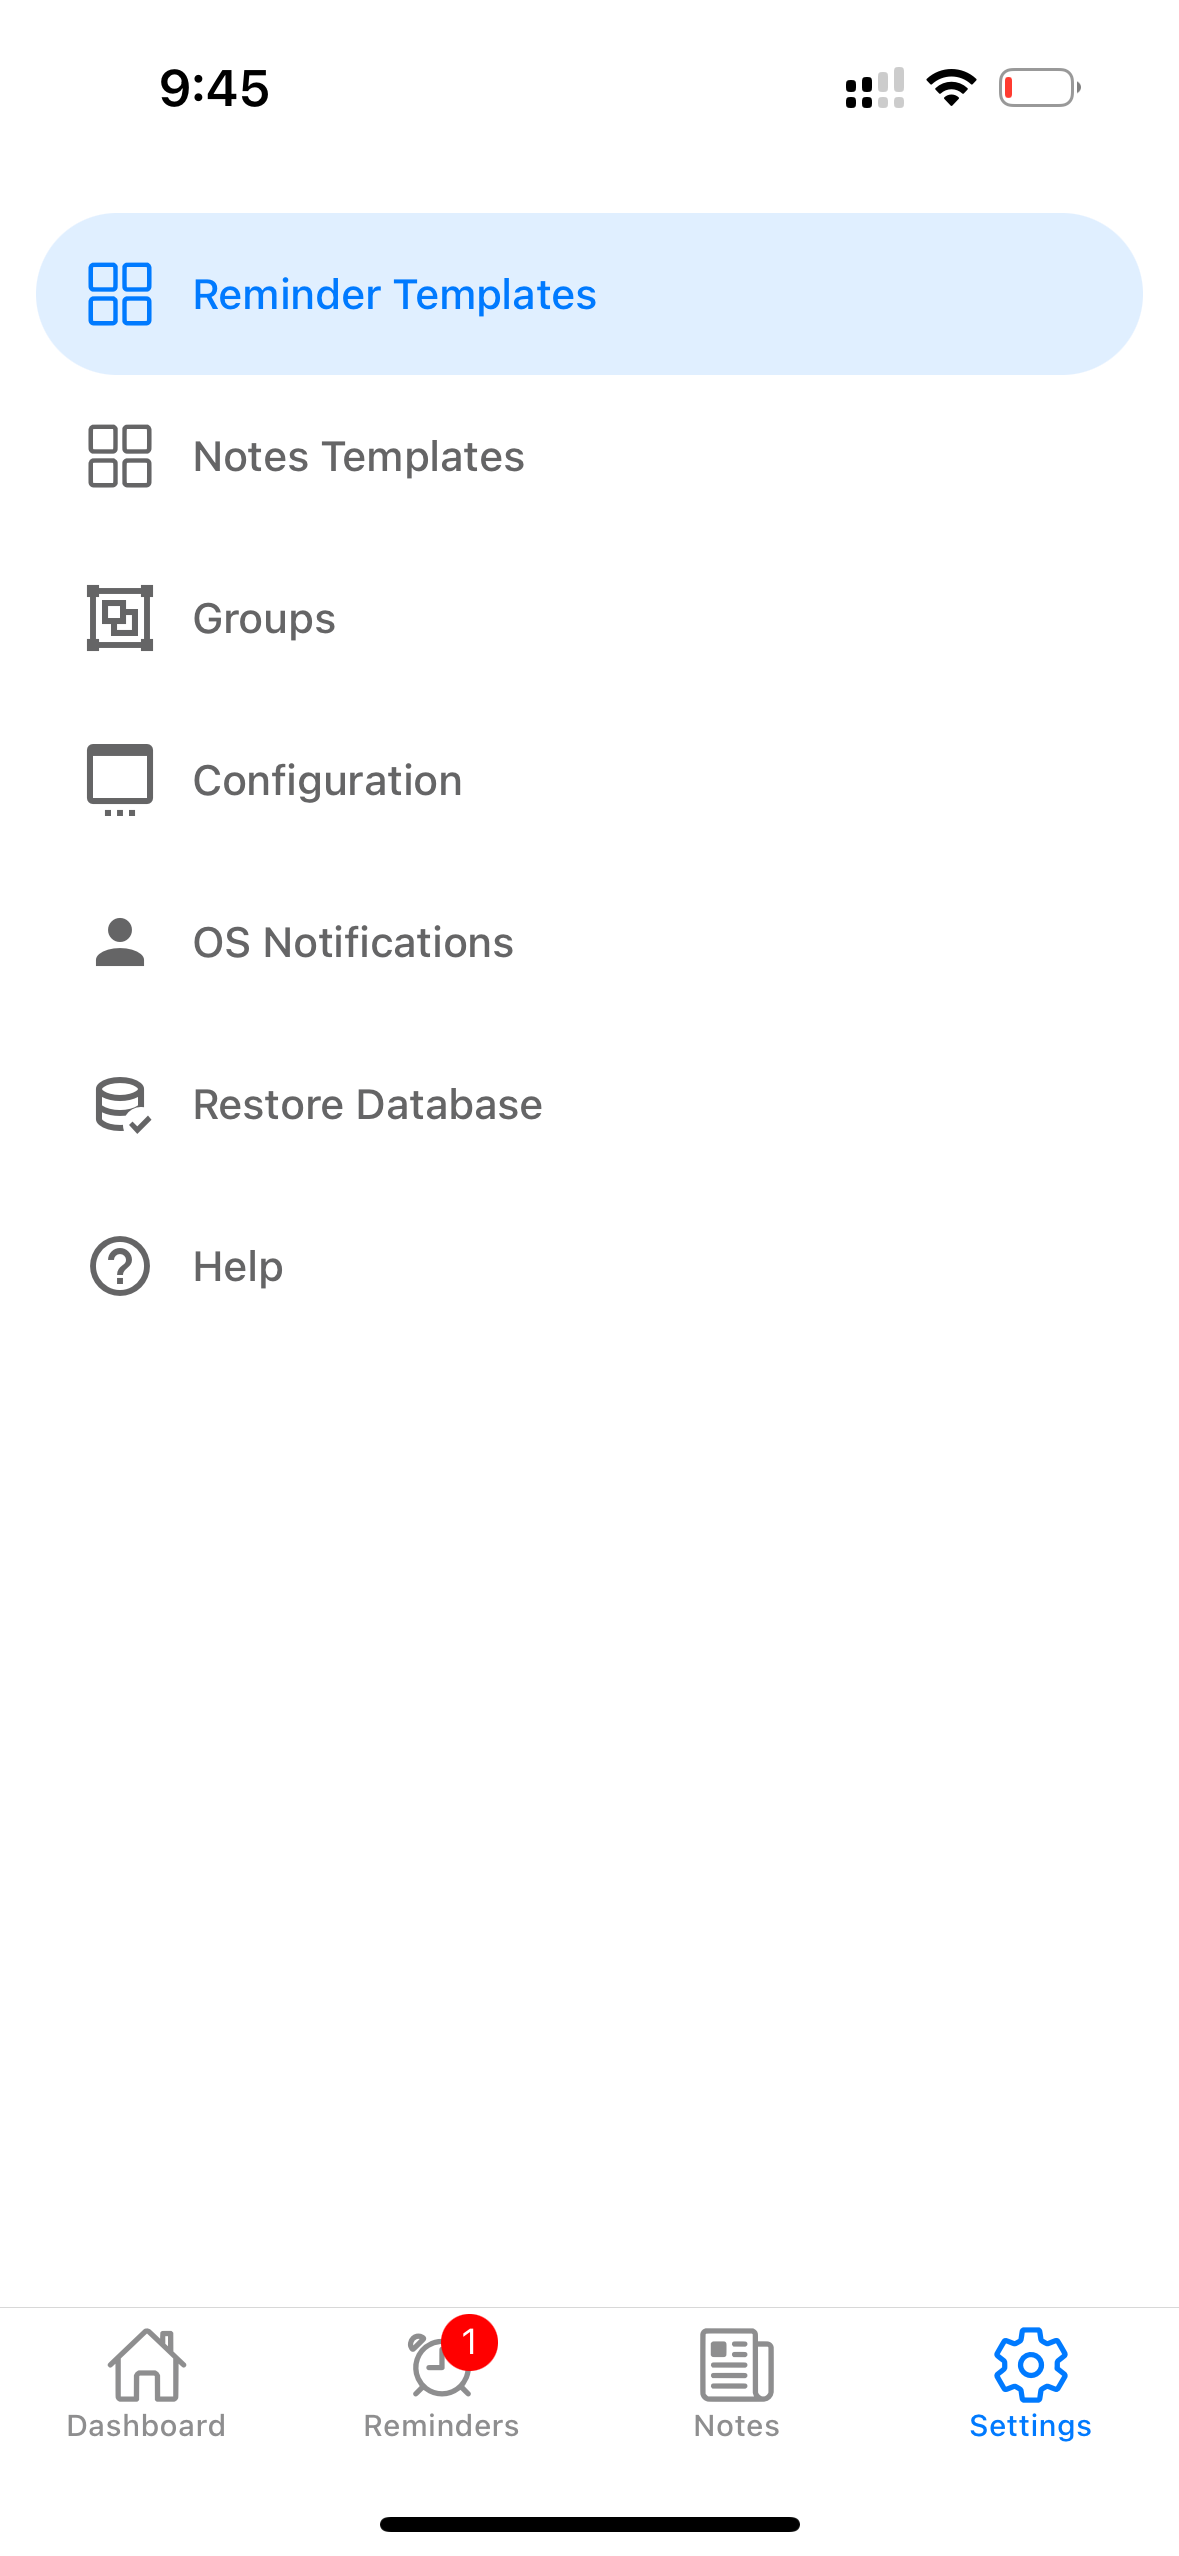Tap the Restore Database icon

(x=121, y=1105)
